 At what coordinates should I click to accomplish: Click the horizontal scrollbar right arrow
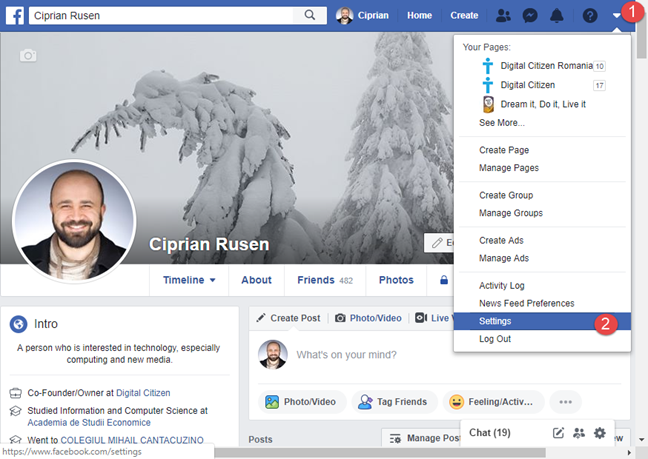pyautogui.click(x=629, y=453)
